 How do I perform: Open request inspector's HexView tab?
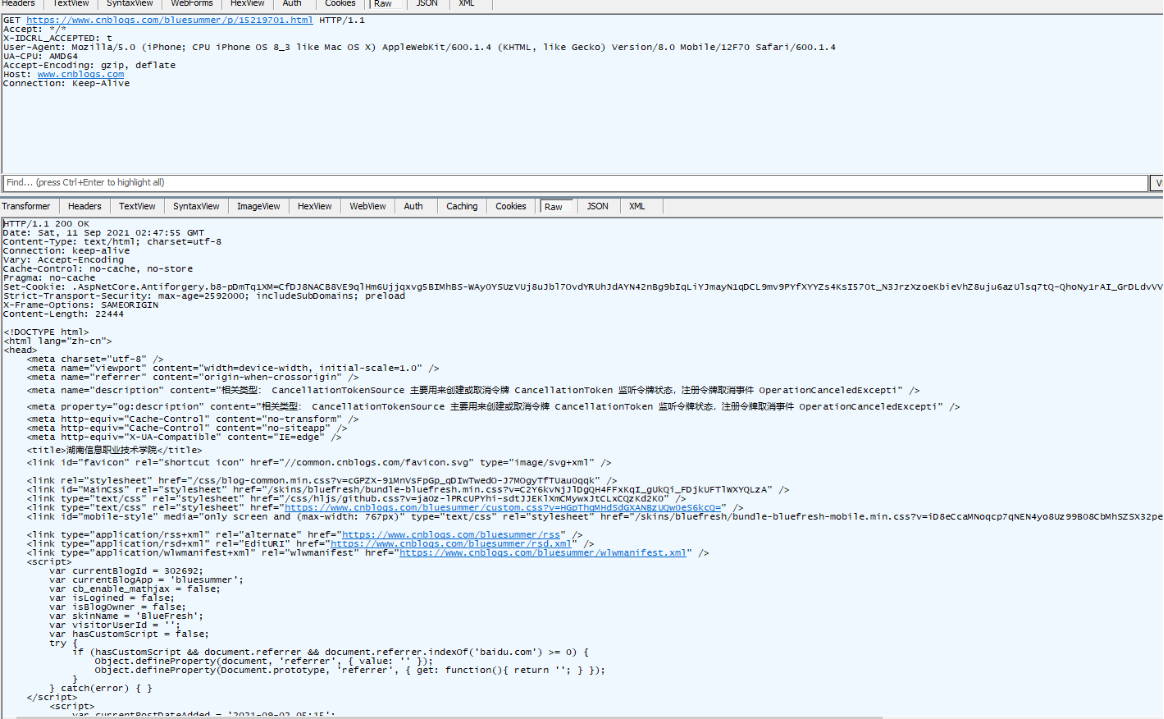247,4
